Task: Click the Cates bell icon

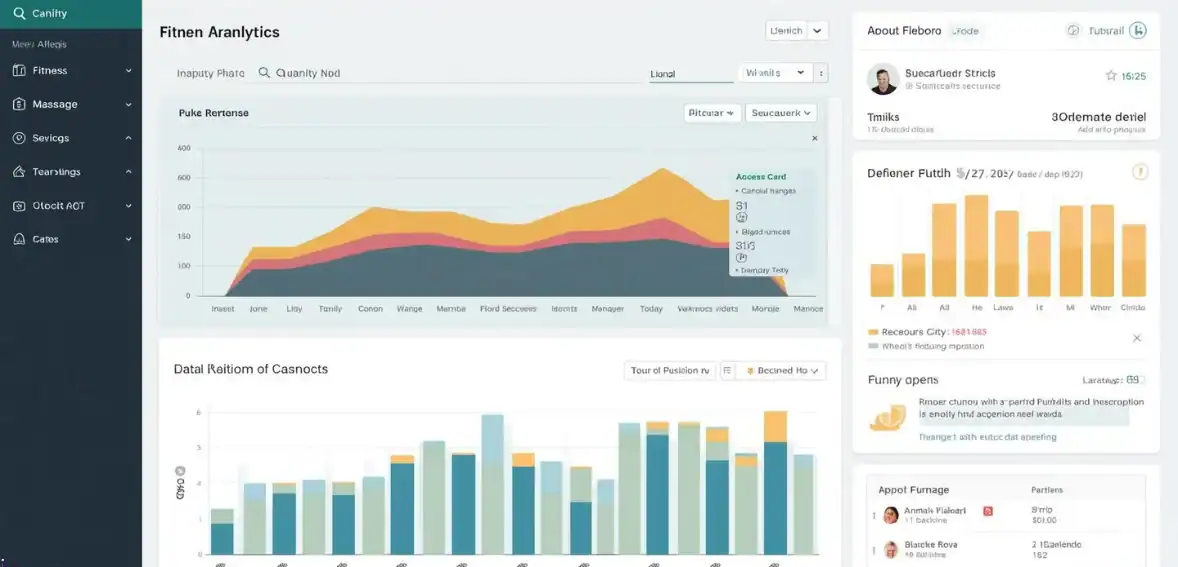Action: (18, 239)
